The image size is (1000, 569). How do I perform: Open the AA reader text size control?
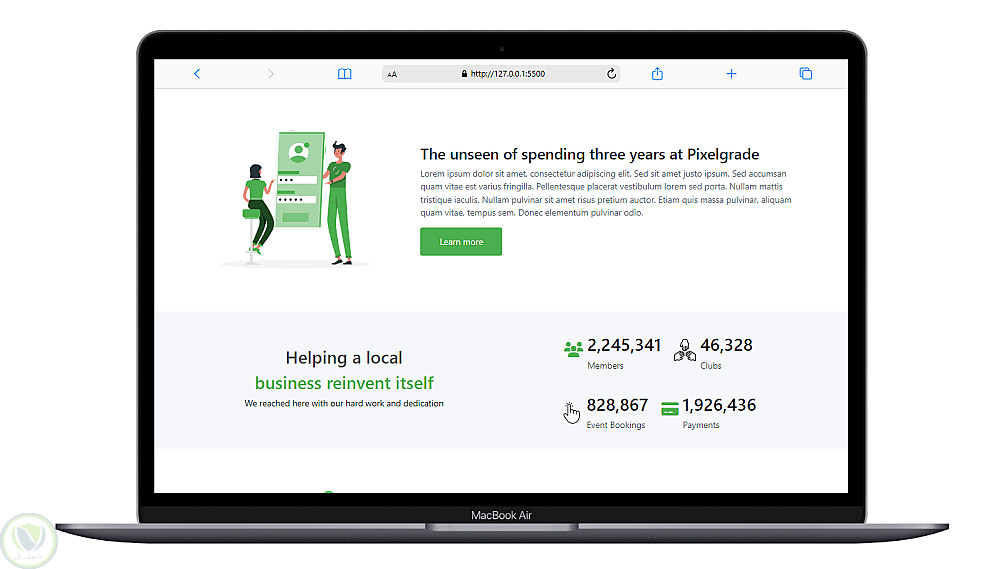point(392,75)
